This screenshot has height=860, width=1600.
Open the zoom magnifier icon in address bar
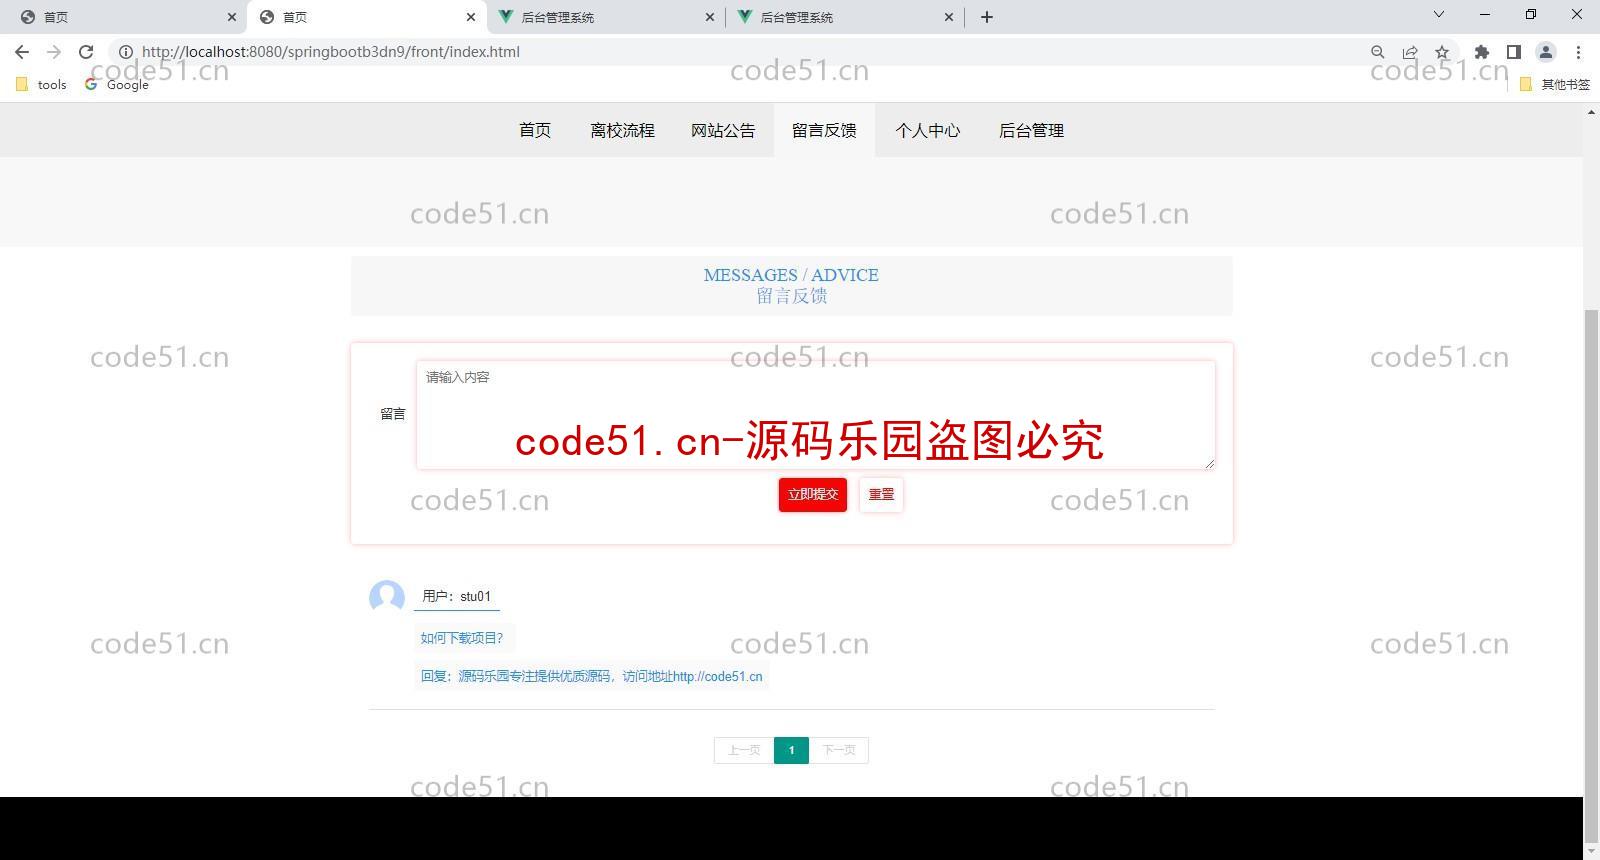point(1378,52)
